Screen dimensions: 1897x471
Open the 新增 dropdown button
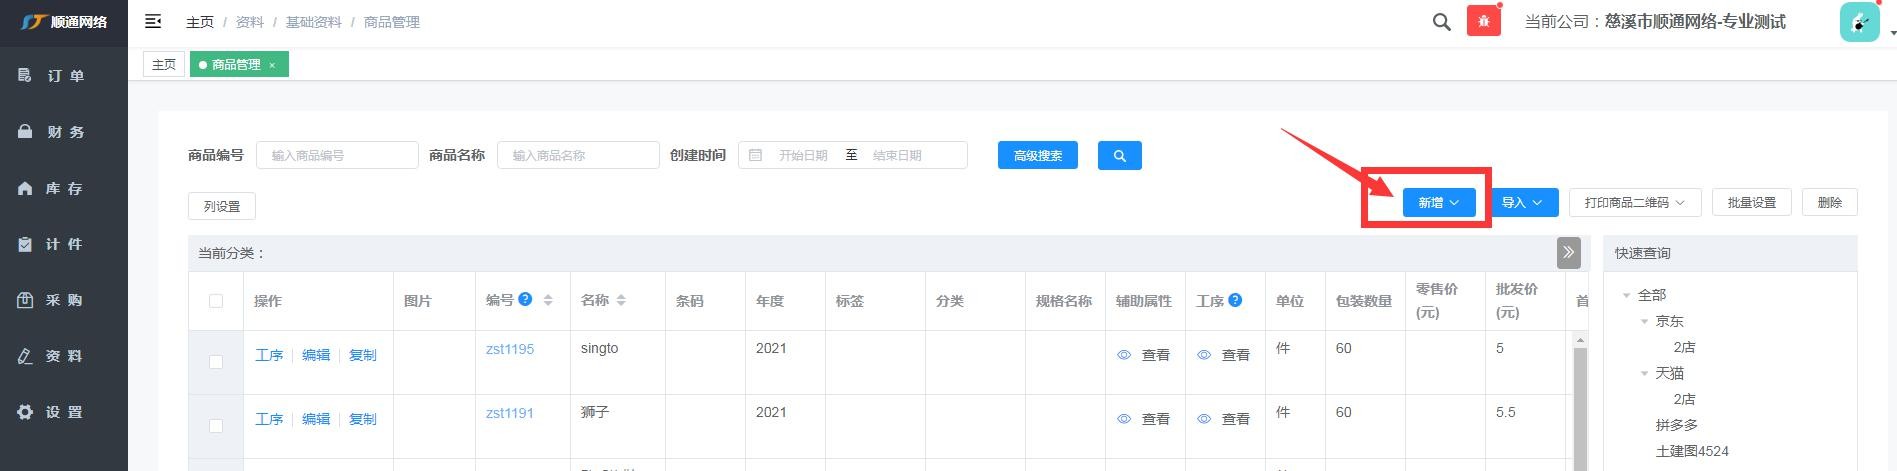click(1438, 202)
